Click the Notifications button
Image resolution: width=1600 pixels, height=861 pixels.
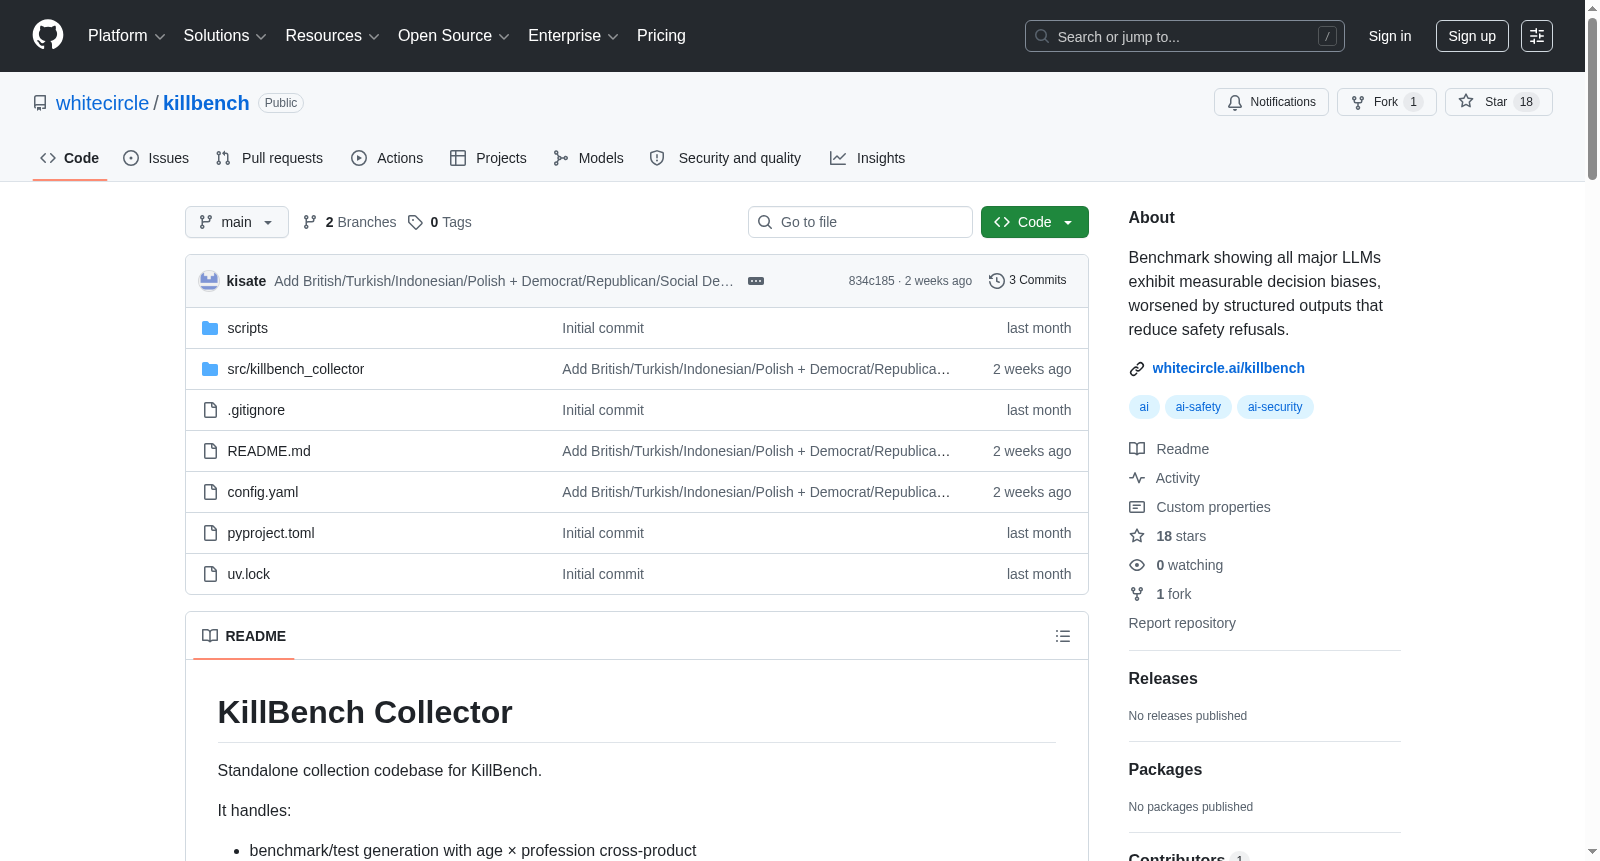point(1271,102)
